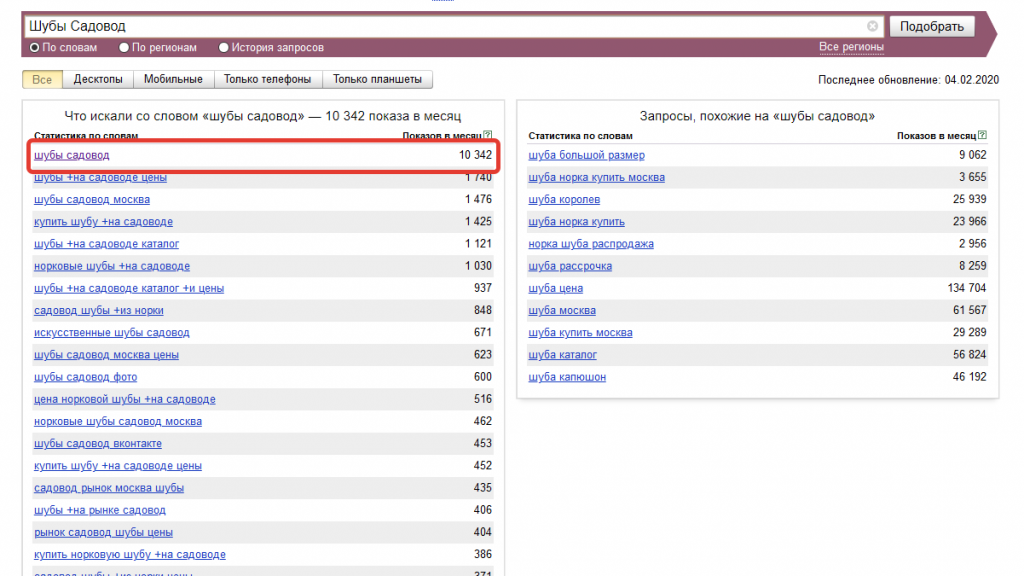Click the 'Последнее обновление: 04.02.2020' text
This screenshot has height=576, width=1024.
point(908,80)
